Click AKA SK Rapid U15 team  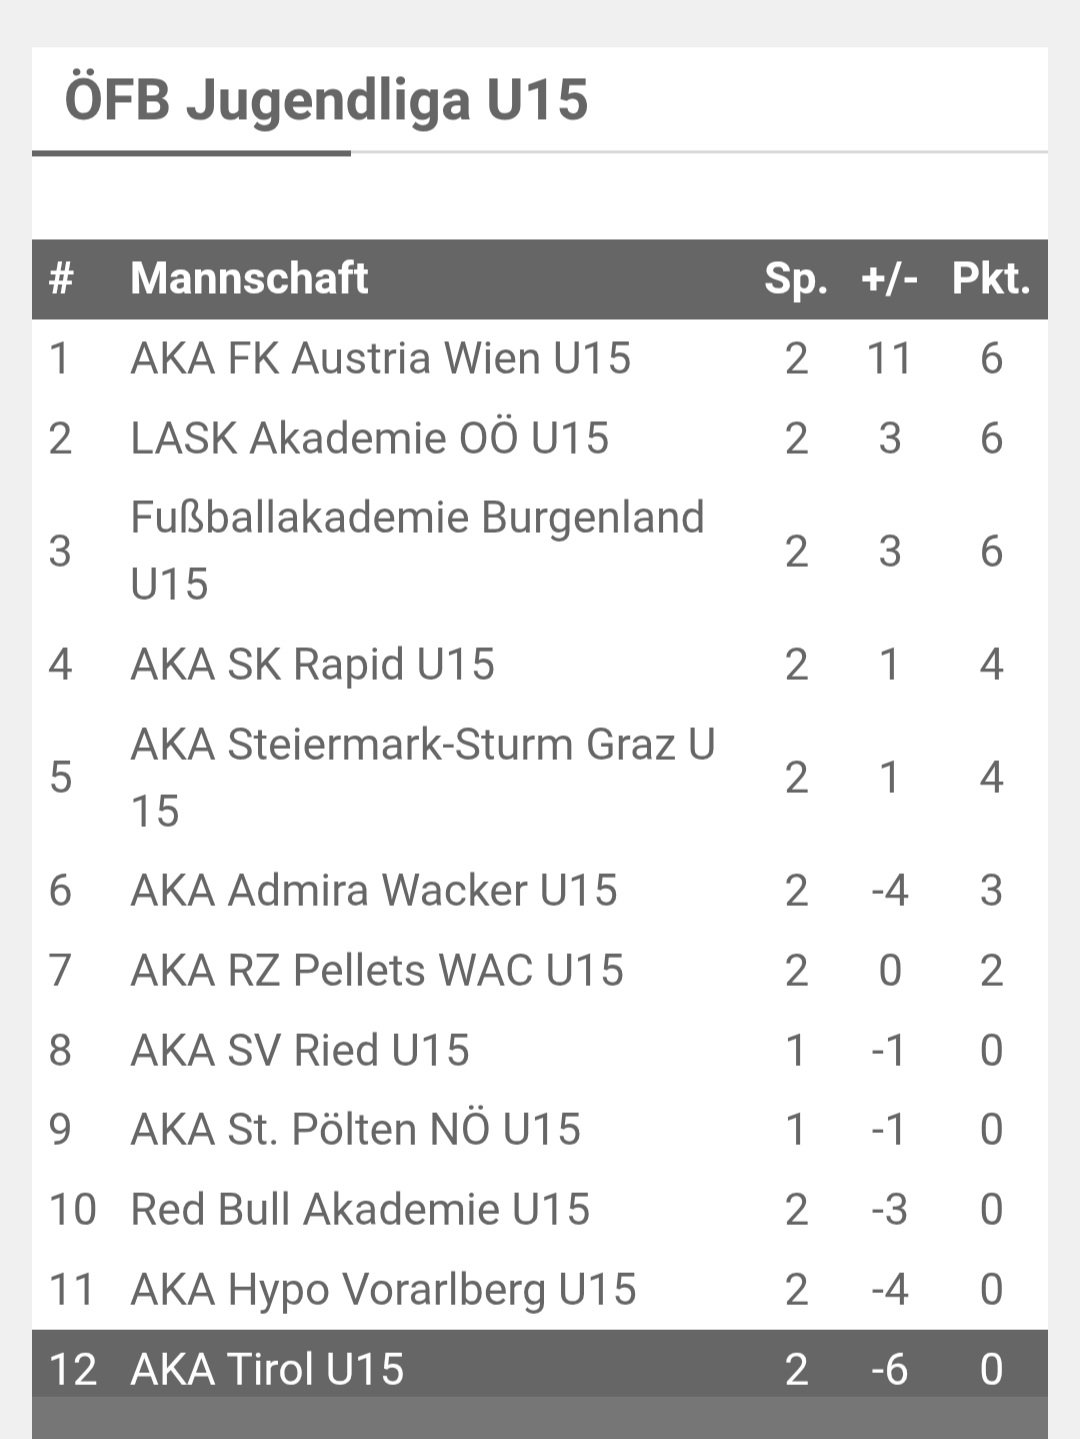tap(312, 664)
